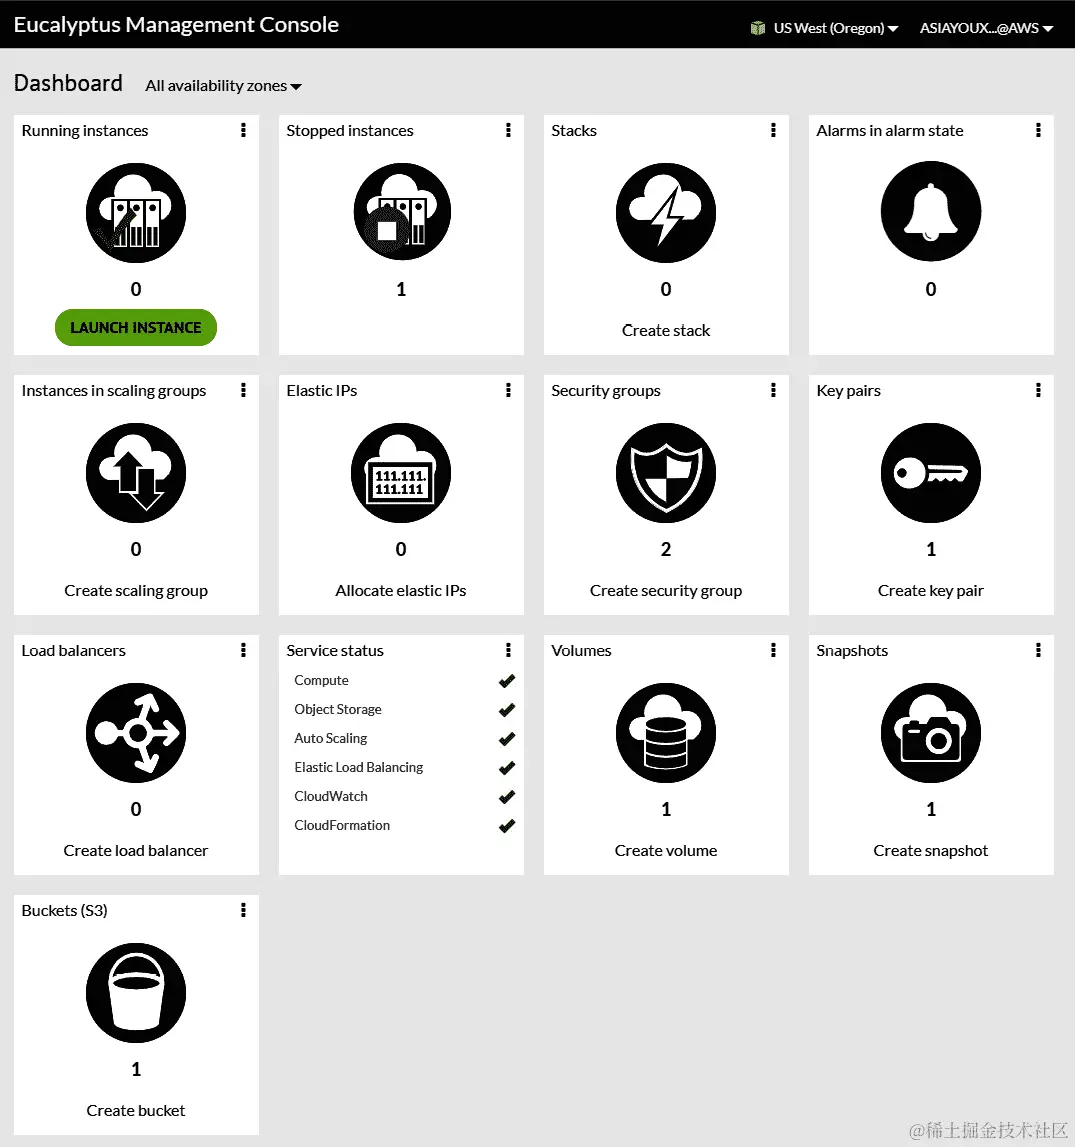Open Snapshots tile three-dot menu
The width and height of the screenshot is (1075, 1147).
(1038, 650)
